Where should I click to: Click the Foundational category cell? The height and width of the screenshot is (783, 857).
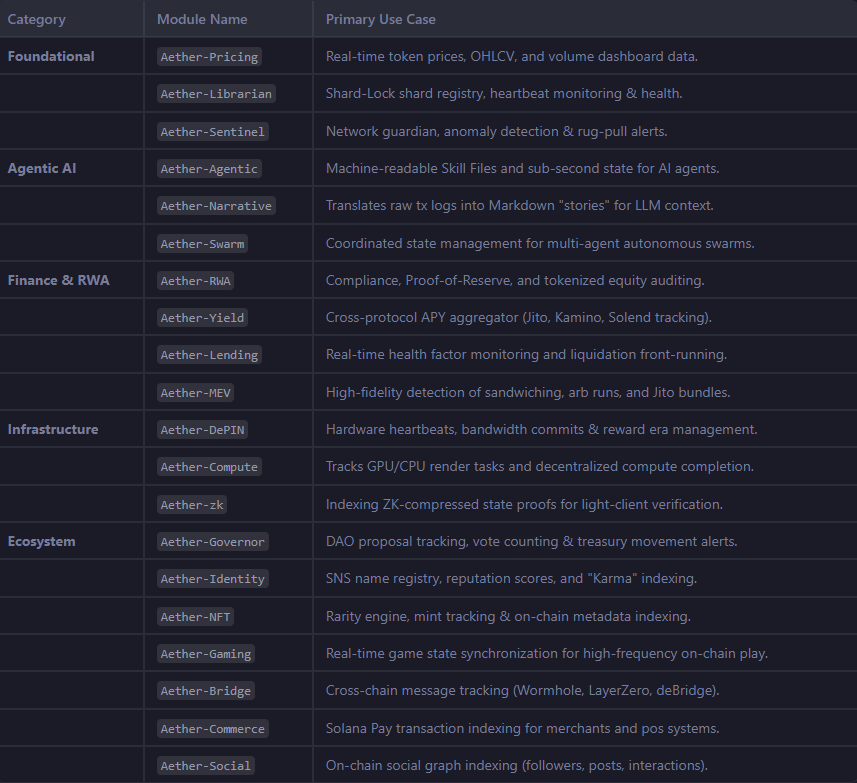tap(51, 56)
